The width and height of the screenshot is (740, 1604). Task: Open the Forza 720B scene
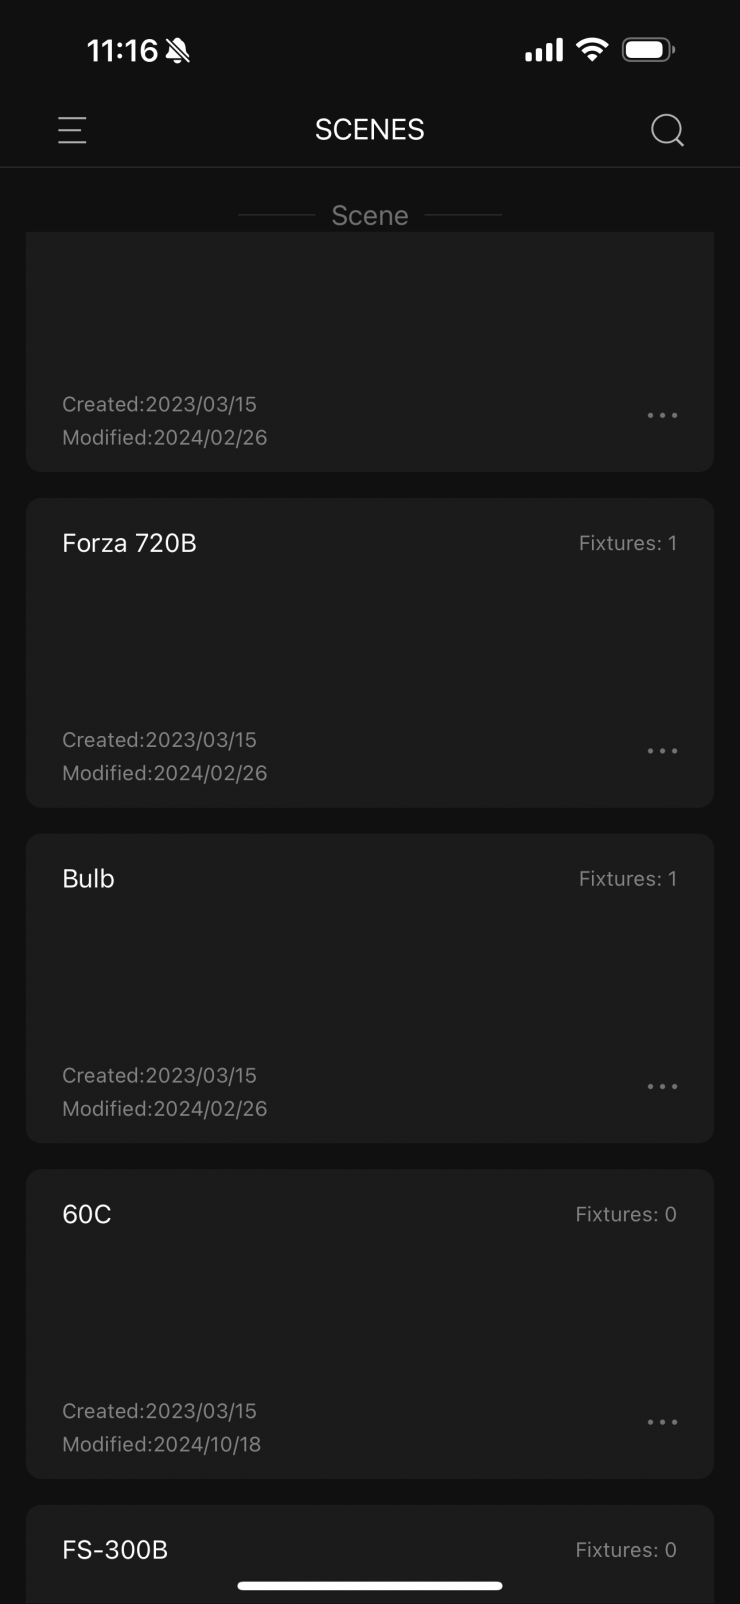point(130,543)
